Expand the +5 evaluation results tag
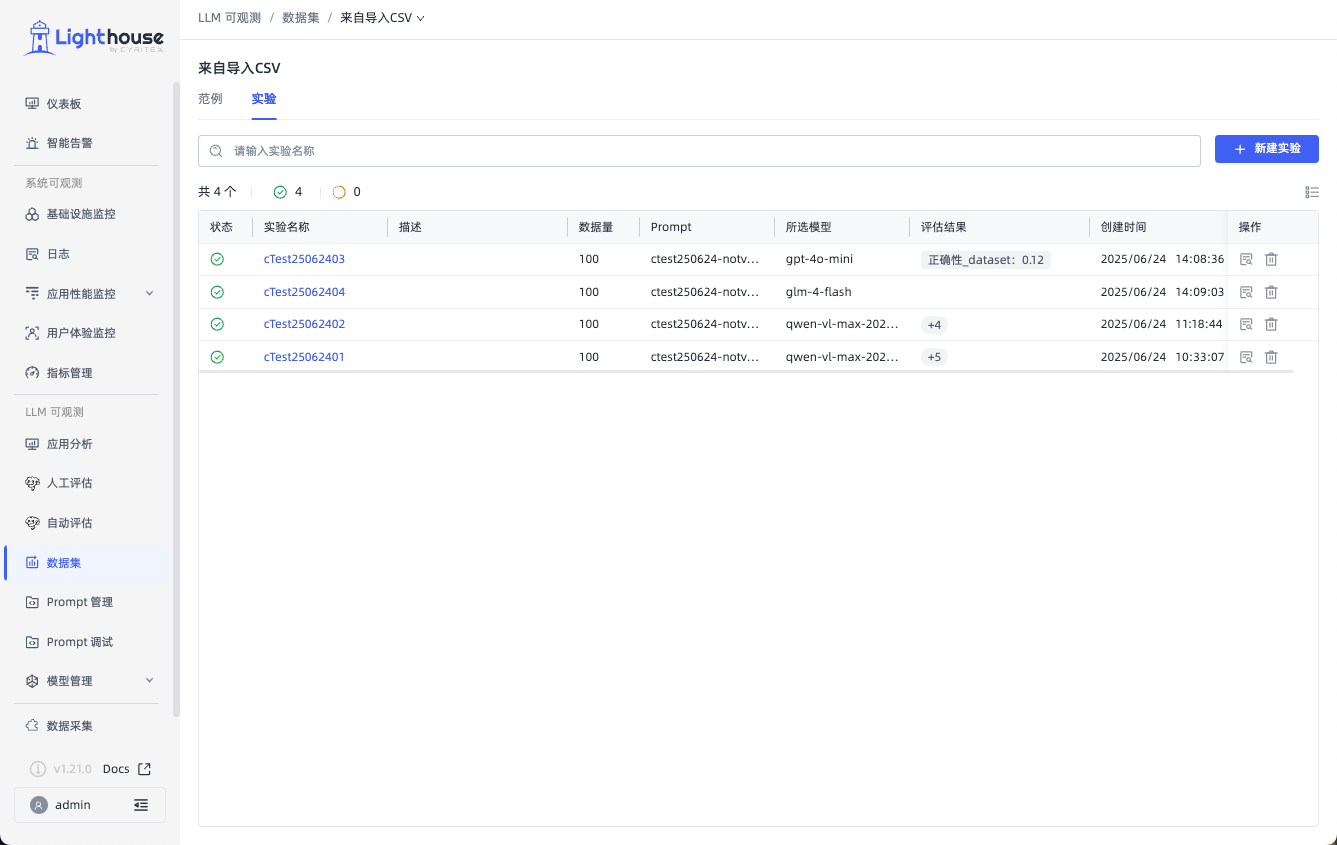 coord(934,357)
